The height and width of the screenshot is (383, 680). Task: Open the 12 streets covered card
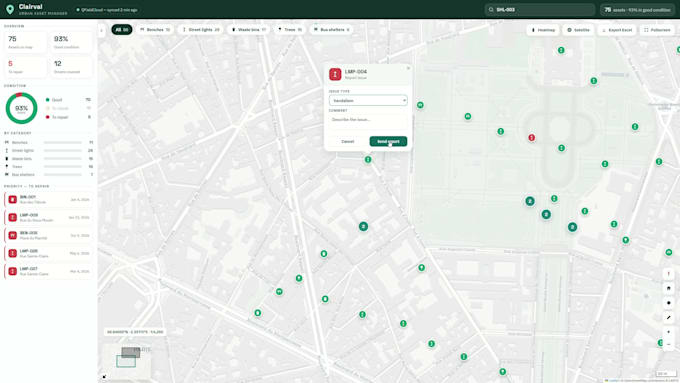pos(71,67)
